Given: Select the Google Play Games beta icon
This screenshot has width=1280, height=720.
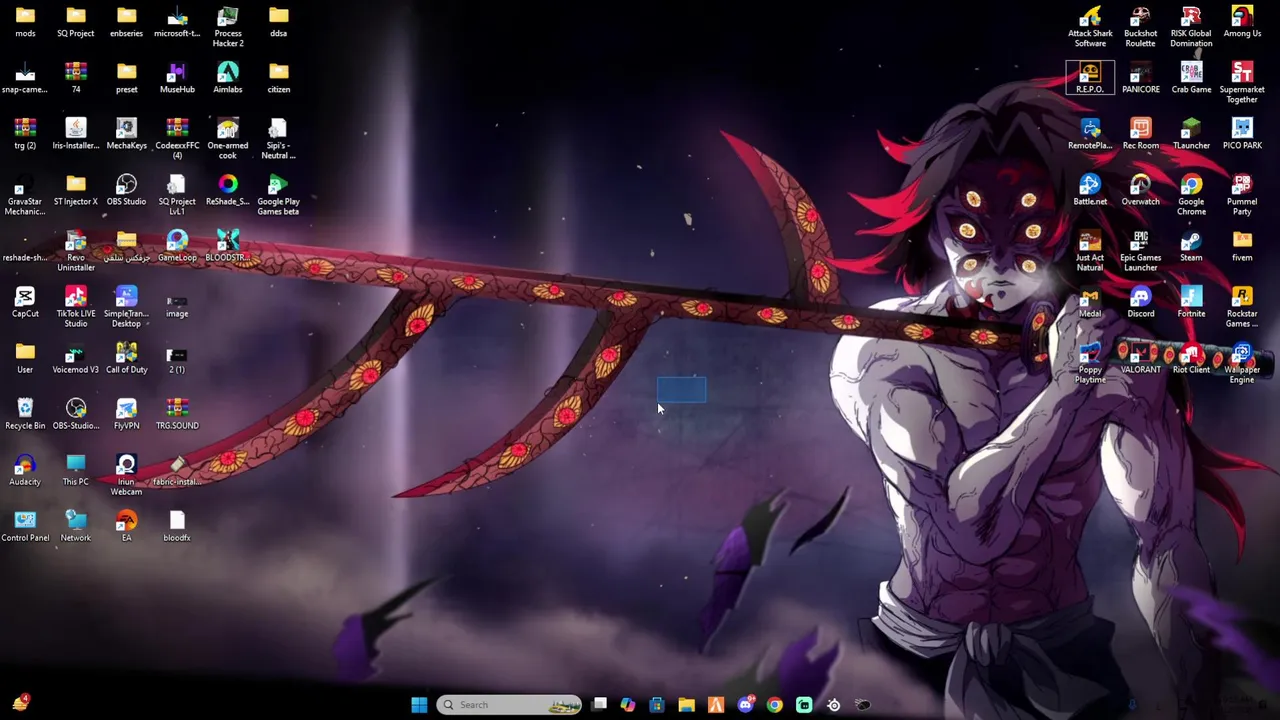Looking at the screenshot, I should (278, 194).
